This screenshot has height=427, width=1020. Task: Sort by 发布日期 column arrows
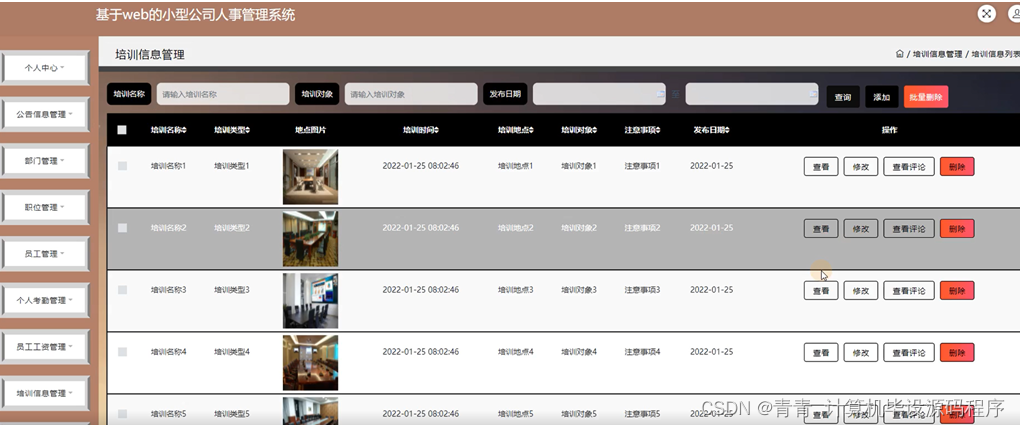pyautogui.click(x=727, y=130)
